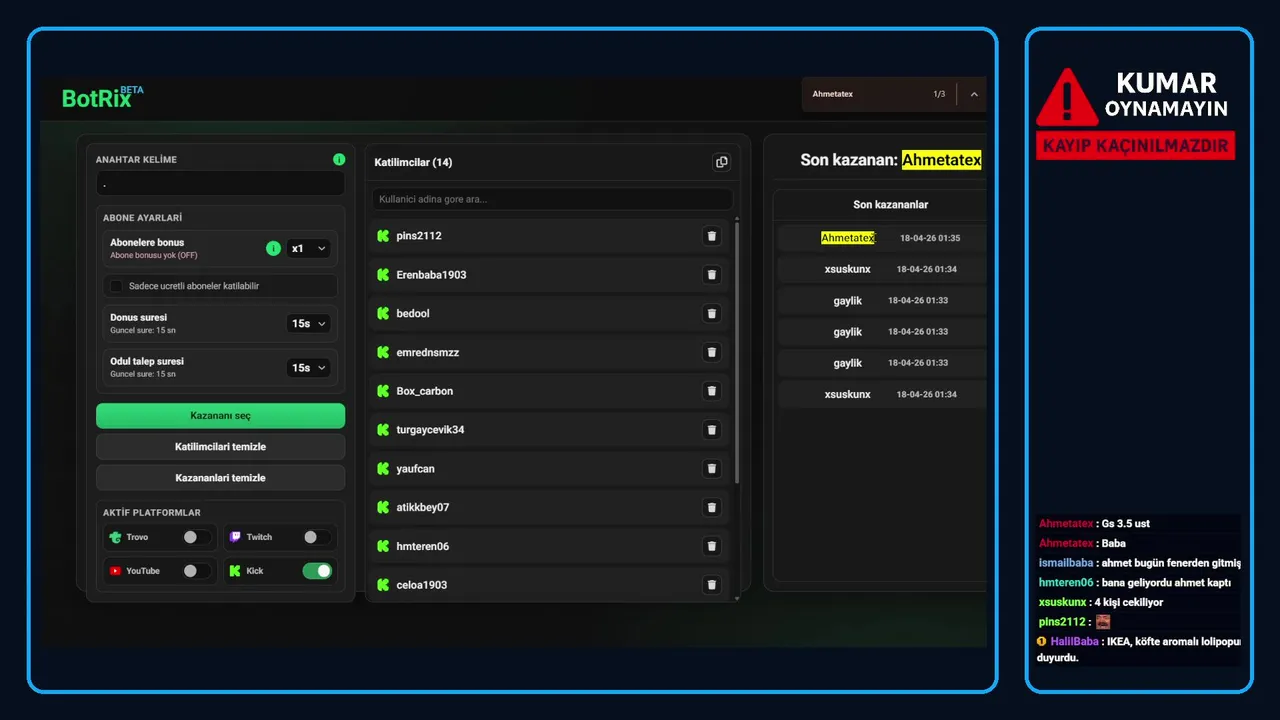Image resolution: width=1280 pixels, height=720 pixels.
Task: Click Kick icon beside Box_carbon
Action: point(382,391)
